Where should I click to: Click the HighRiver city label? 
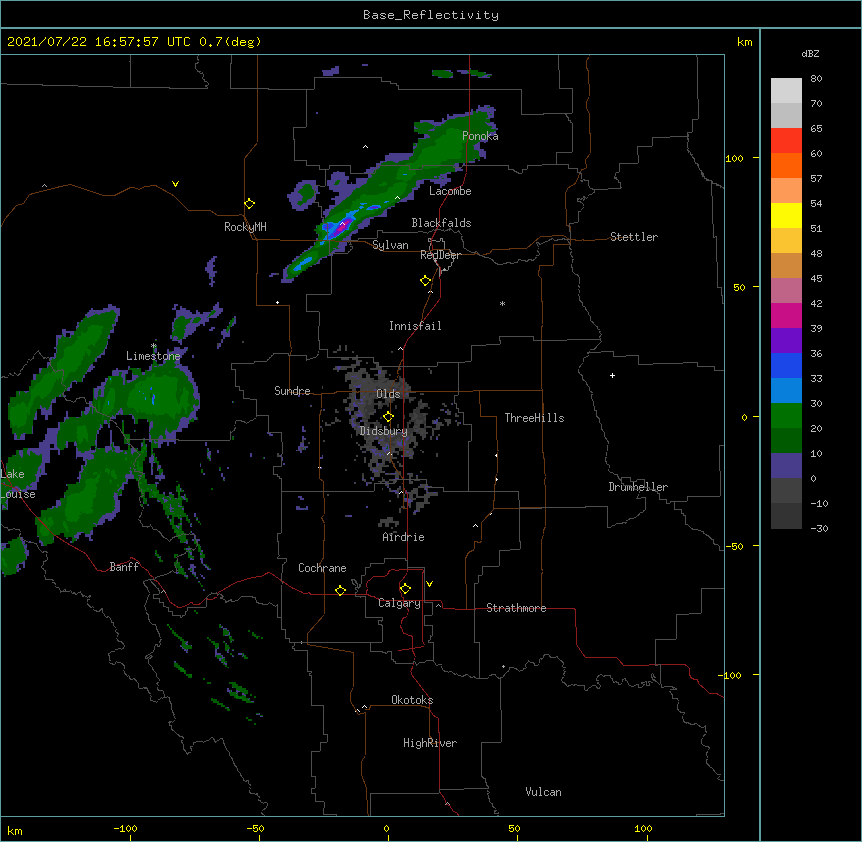click(430, 743)
